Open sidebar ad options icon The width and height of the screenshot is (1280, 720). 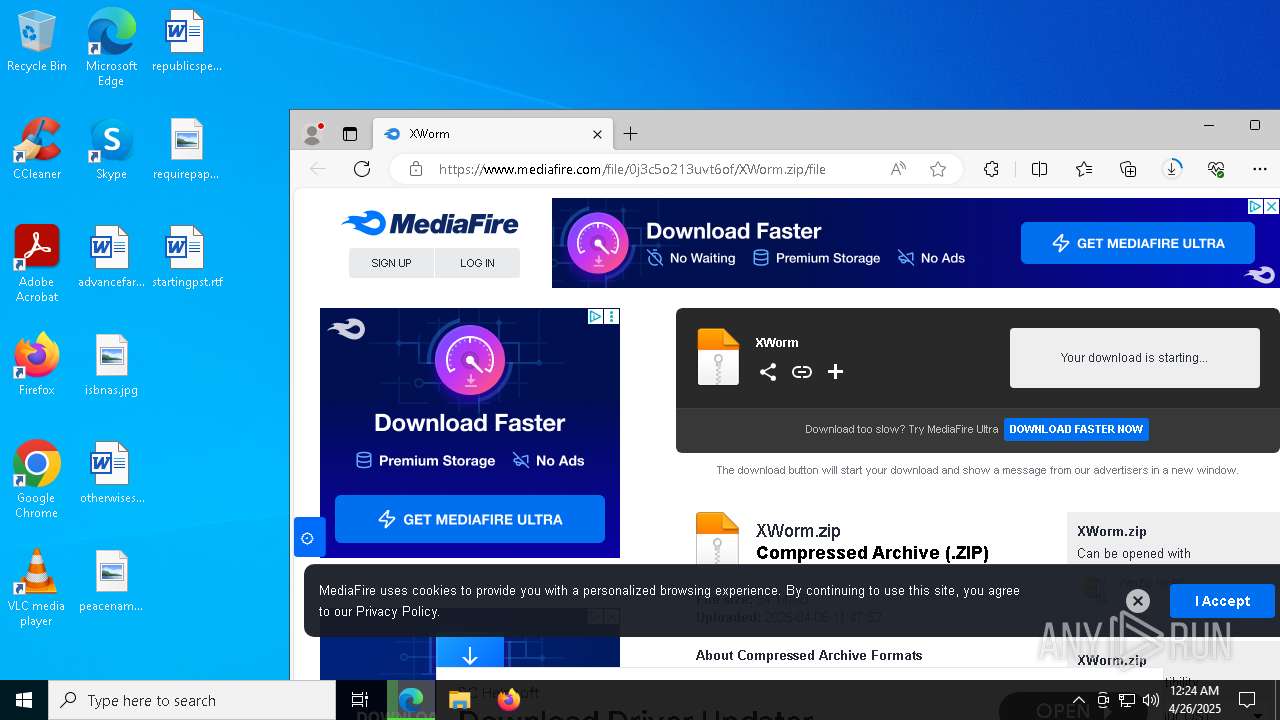[612, 316]
